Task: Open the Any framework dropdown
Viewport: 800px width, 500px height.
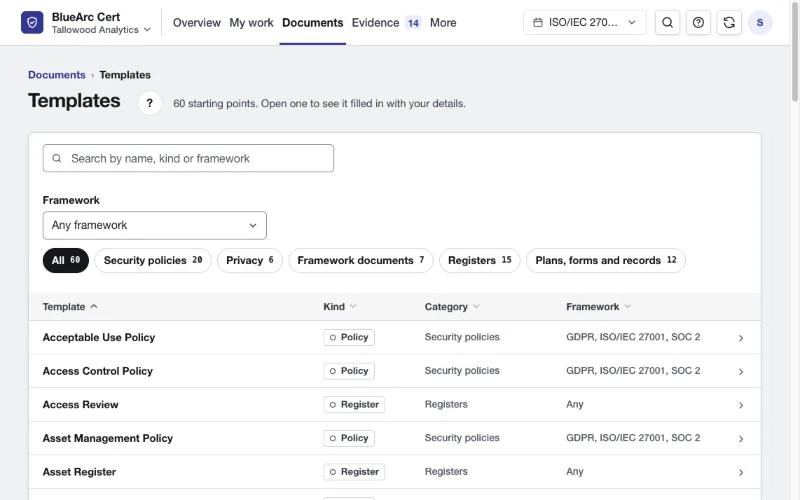Action: click(x=155, y=226)
